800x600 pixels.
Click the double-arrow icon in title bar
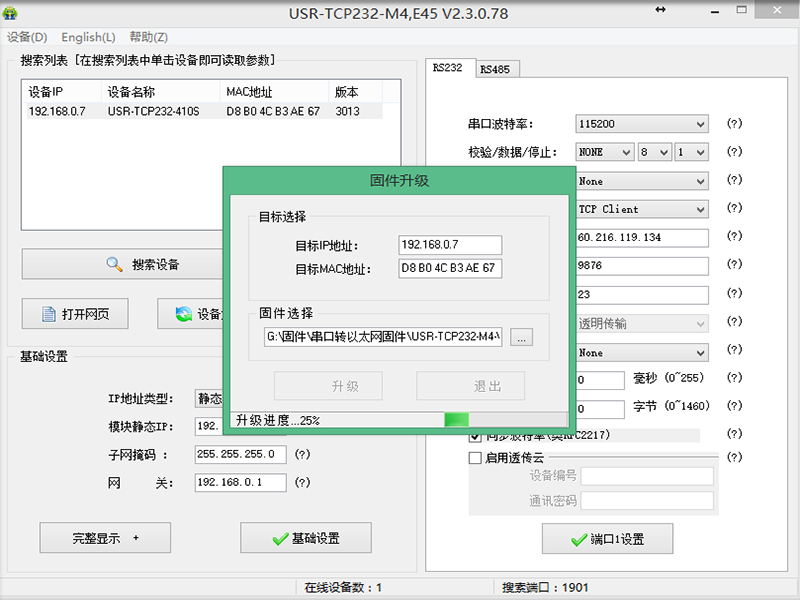pyautogui.click(x=661, y=9)
